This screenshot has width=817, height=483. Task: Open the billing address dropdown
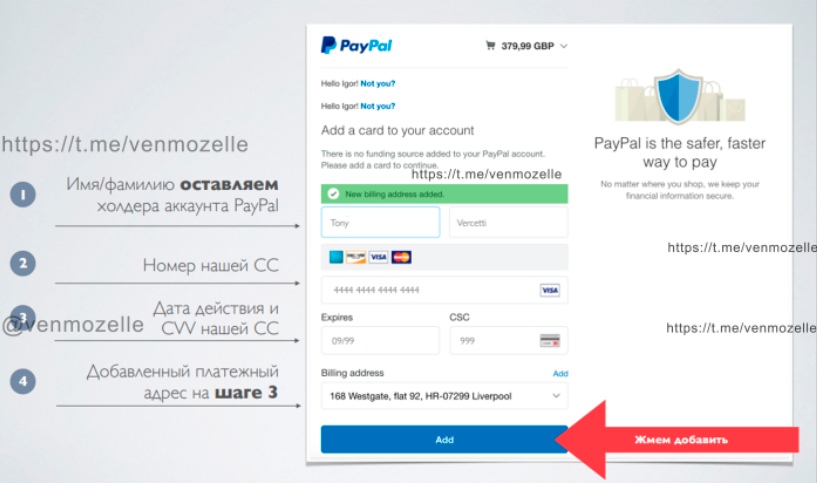[444, 396]
